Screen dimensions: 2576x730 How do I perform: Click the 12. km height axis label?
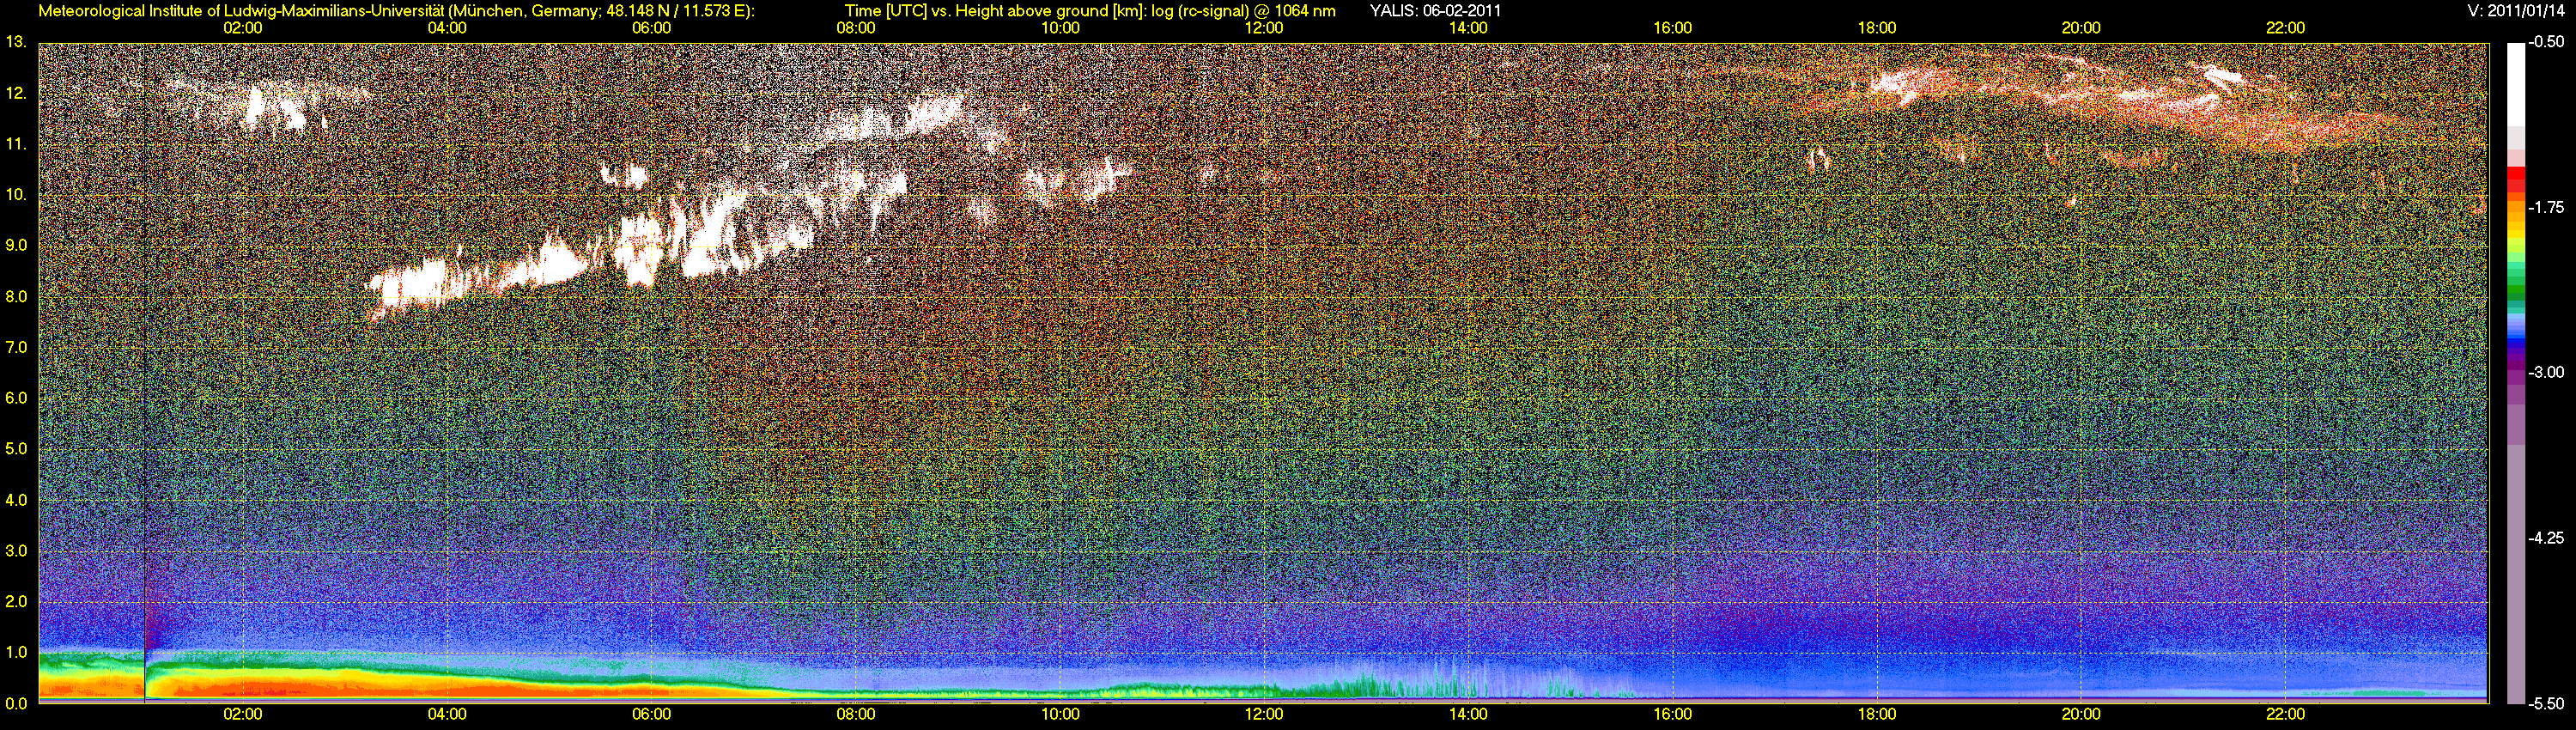coord(15,93)
